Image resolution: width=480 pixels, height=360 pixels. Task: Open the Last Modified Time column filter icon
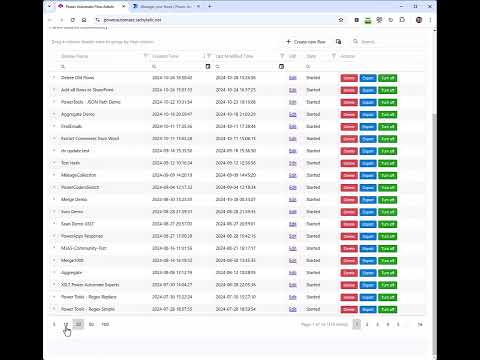pyautogui.click(x=282, y=56)
